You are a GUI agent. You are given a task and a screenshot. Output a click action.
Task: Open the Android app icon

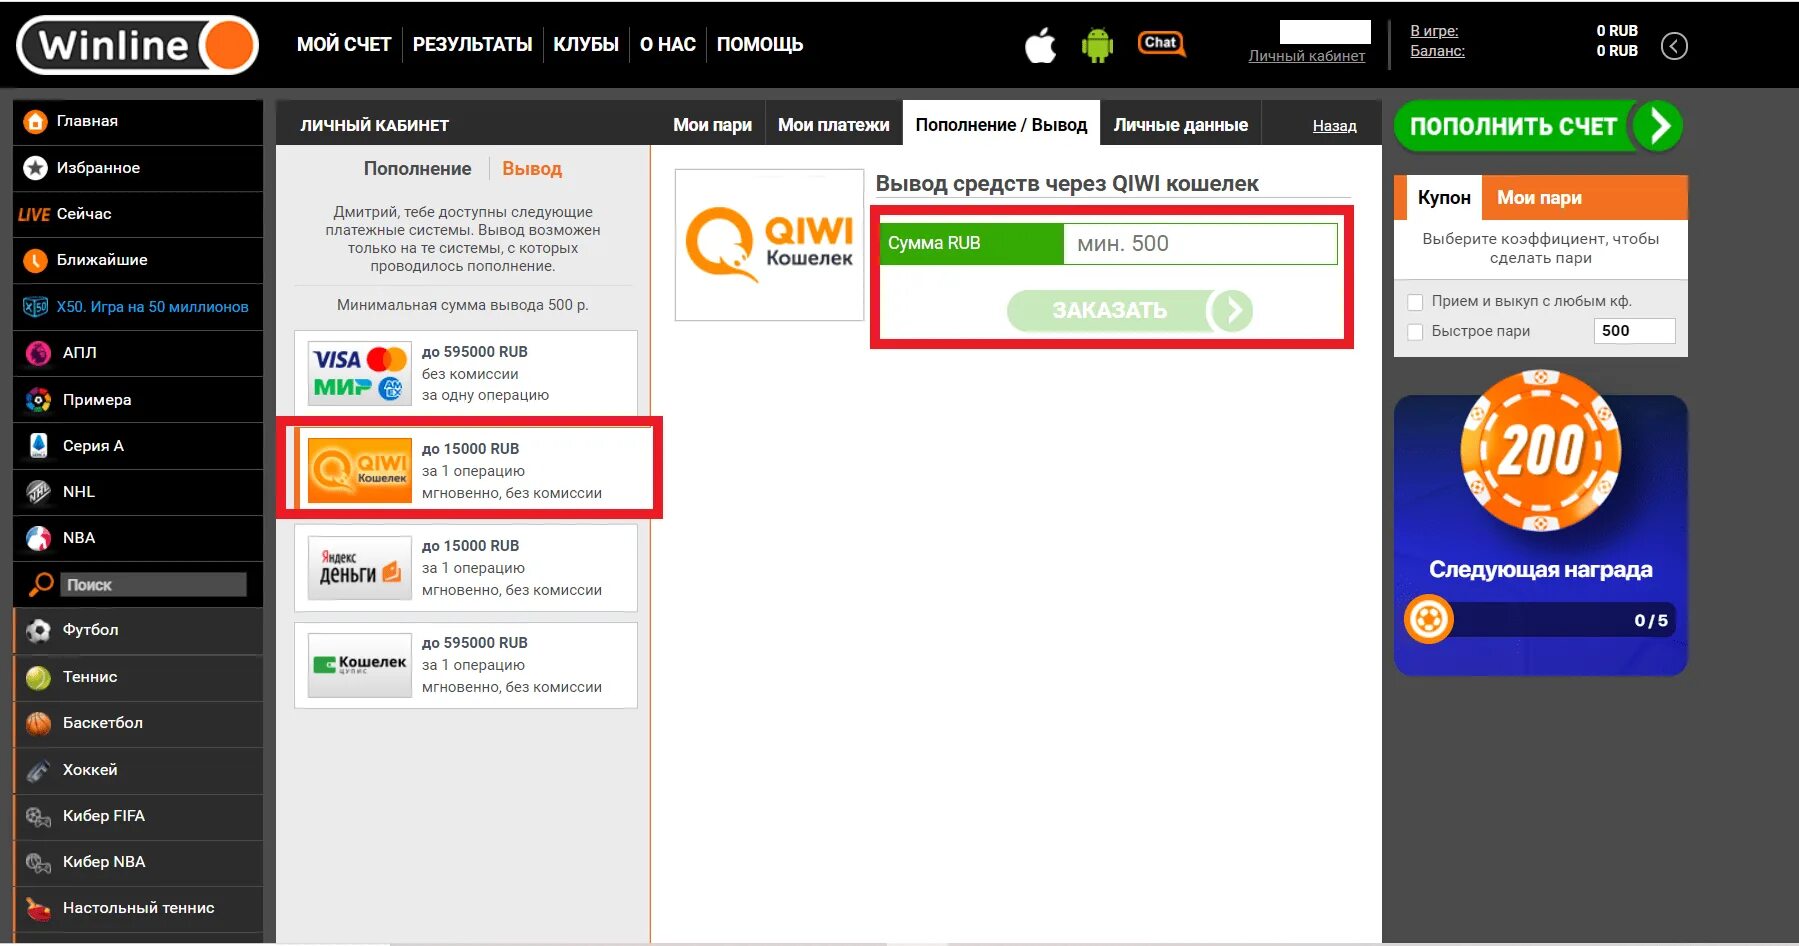1097,45
